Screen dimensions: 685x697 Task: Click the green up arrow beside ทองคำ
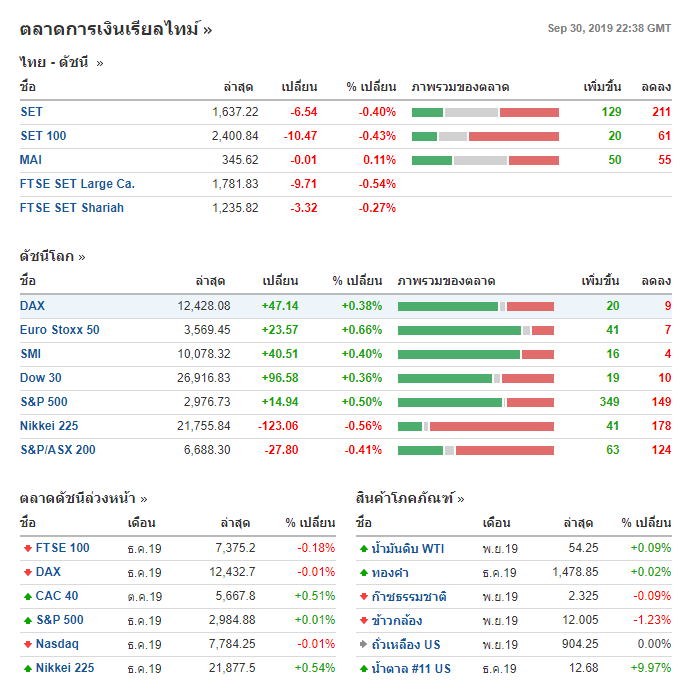point(363,572)
